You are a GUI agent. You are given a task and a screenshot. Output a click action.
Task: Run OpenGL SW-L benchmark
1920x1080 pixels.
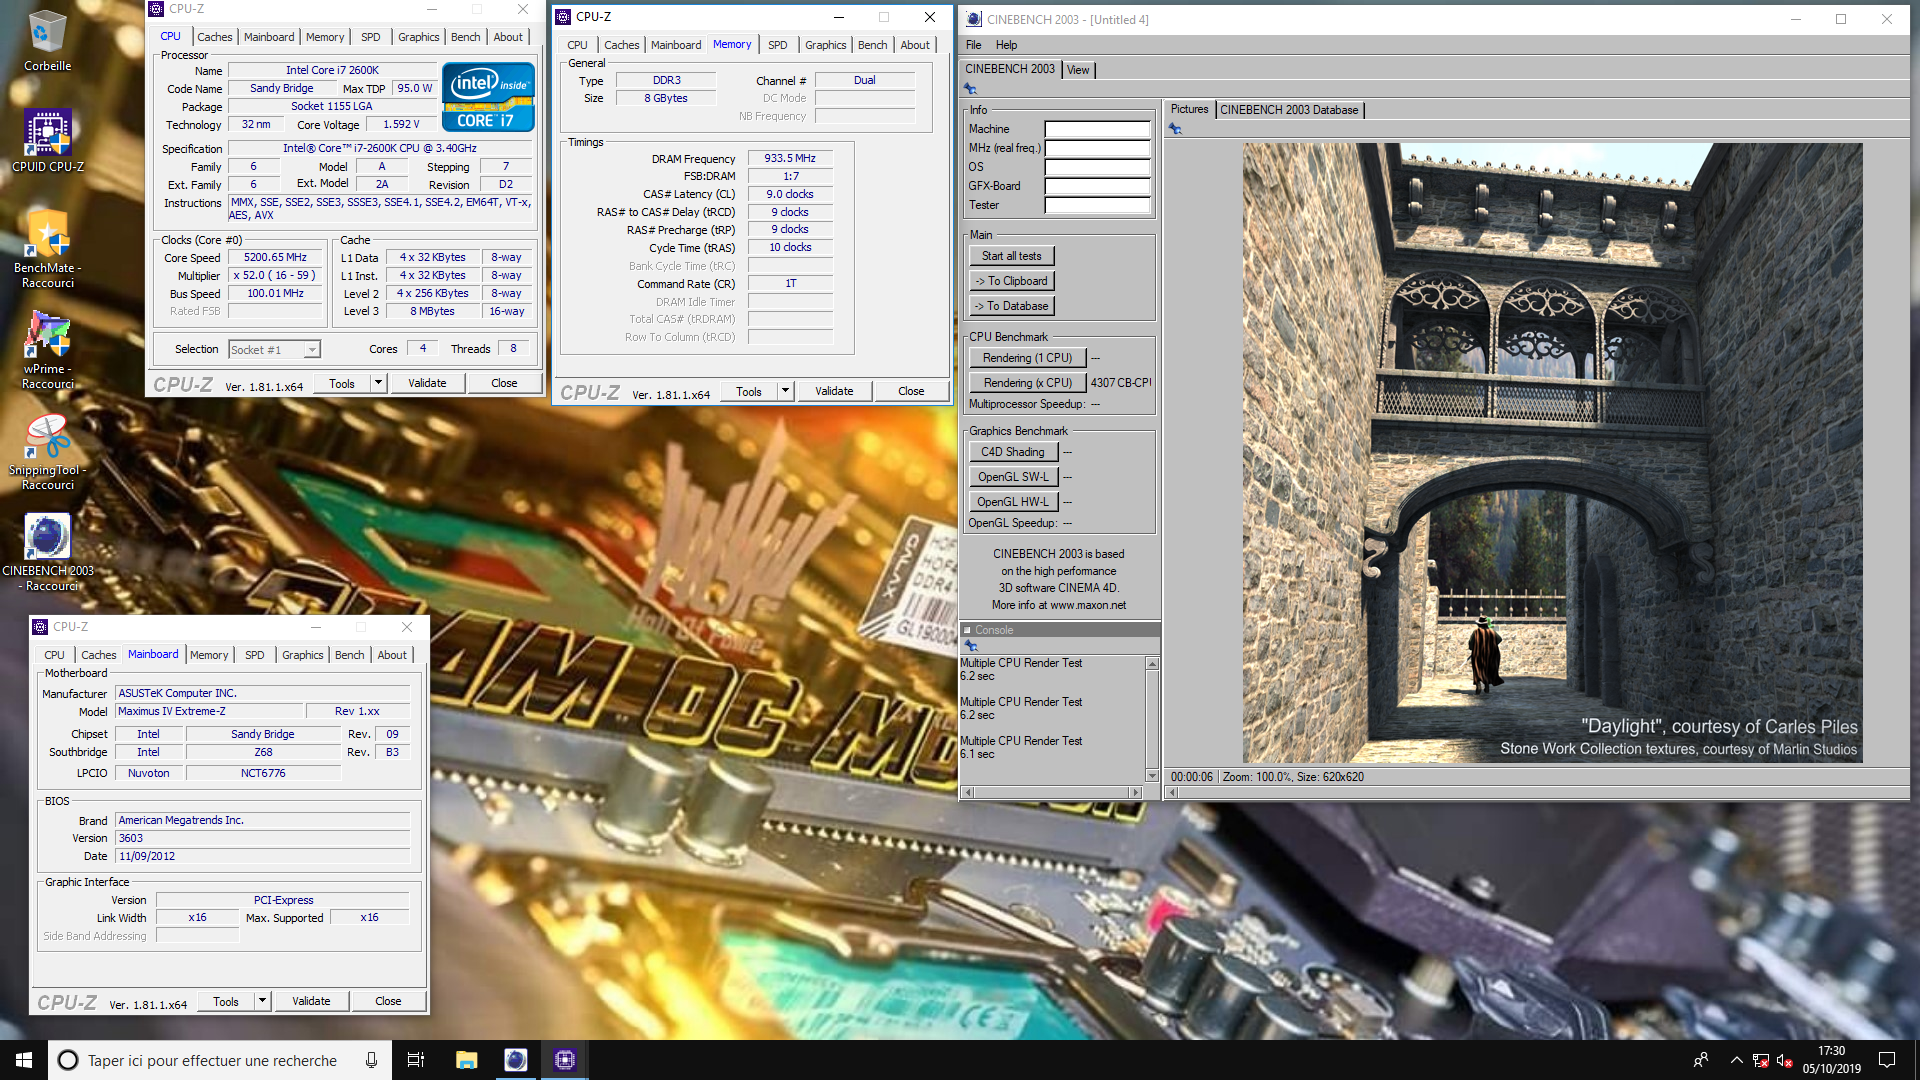tap(1012, 477)
